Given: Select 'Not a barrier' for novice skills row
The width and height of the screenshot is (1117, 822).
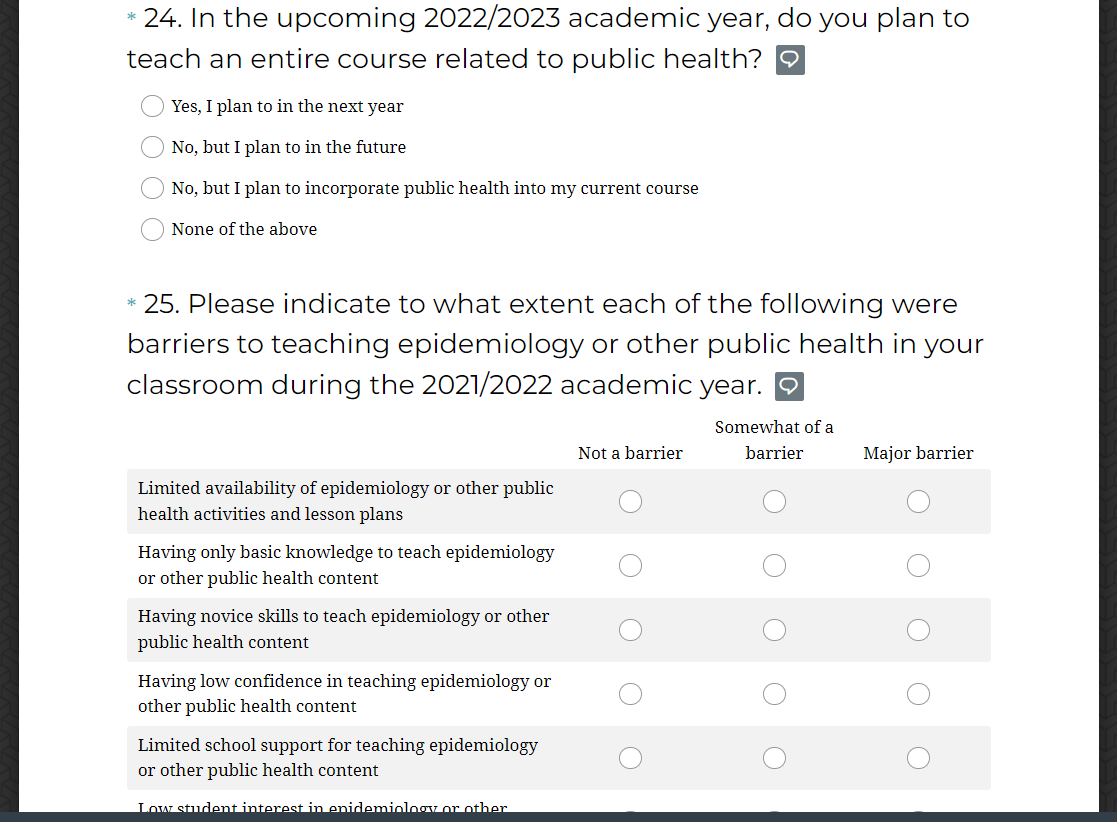Looking at the screenshot, I should [x=630, y=629].
